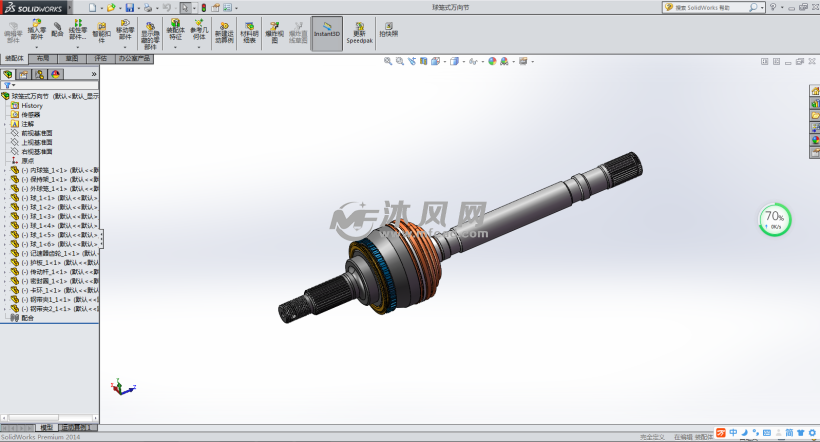Screen dimensions: 820x442
Task: Open SolidWorks Resources home task pane tab
Action: [x=815, y=91]
